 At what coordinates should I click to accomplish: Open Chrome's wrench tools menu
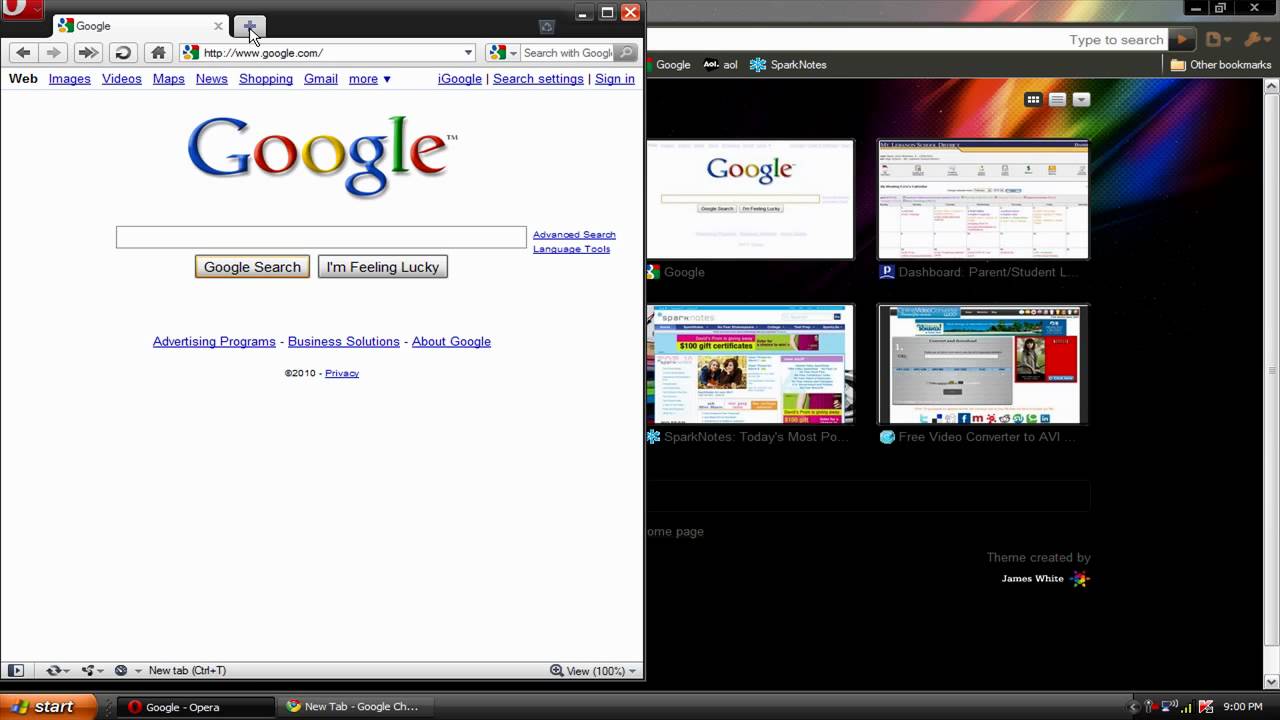coord(1256,40)
